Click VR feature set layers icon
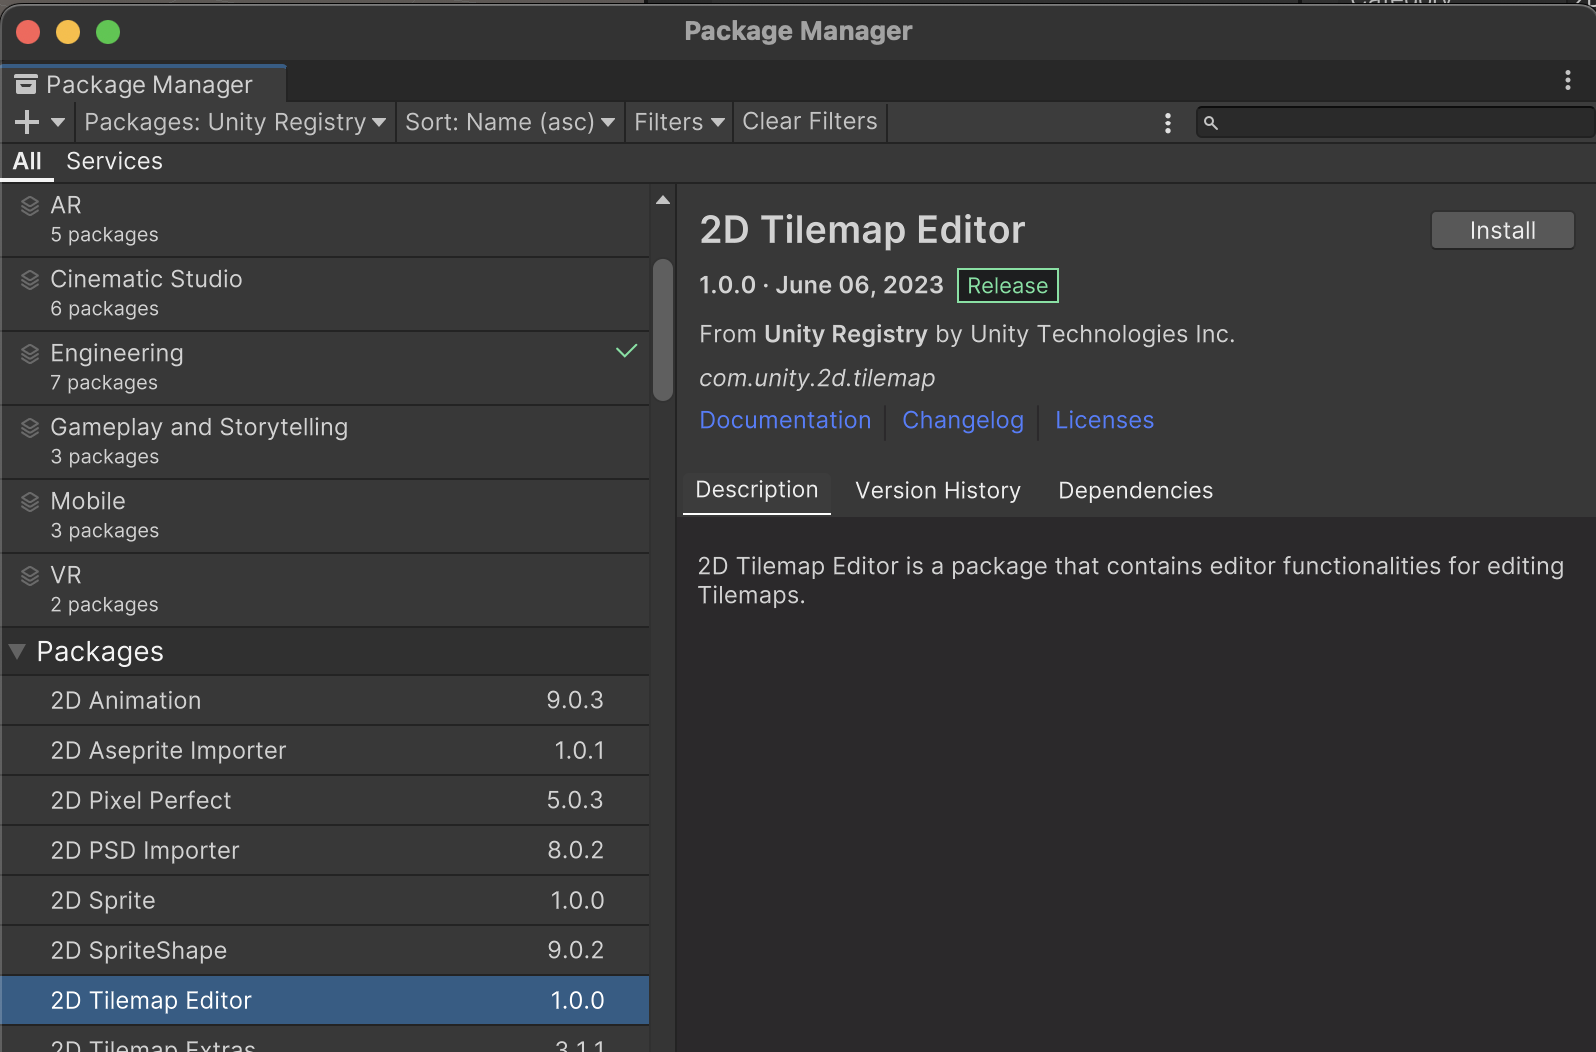This screenshot has height=1052, width=1596. click(30, 575)
